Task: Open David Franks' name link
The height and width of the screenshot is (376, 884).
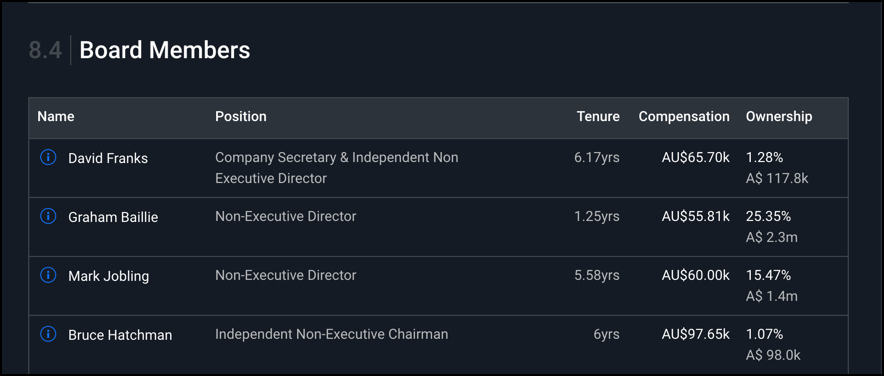Action: (108, 158)
